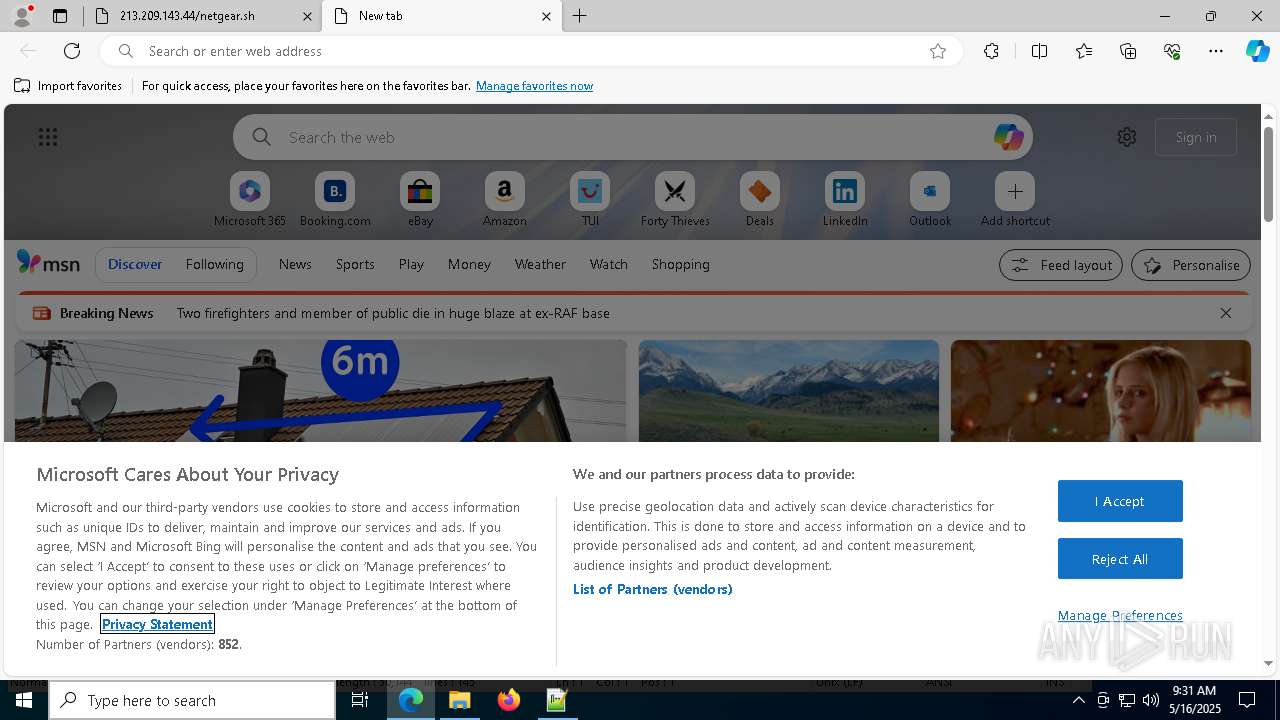The height and width of the screenshot is (720, 1280).
Task: Click Copilot icon in web search box
Action: (x=1008, y=137)
